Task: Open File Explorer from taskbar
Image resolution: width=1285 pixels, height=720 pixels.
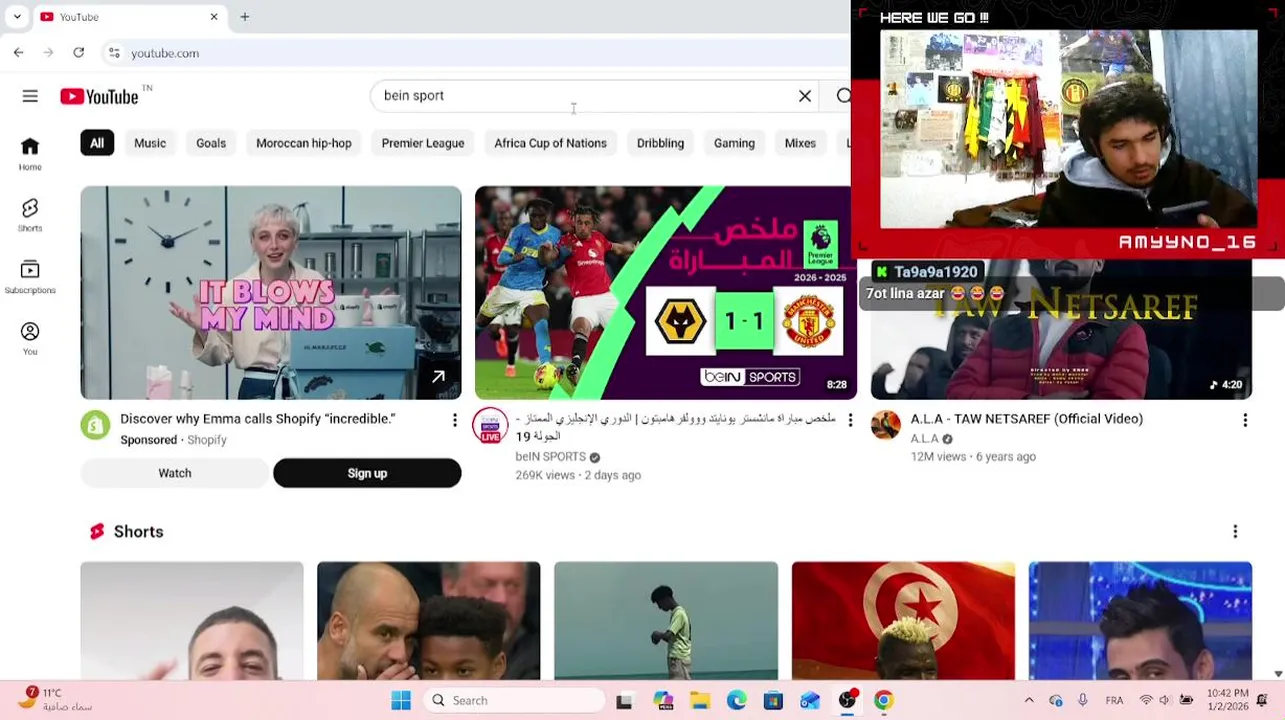Action: click(x=699, y=701)
